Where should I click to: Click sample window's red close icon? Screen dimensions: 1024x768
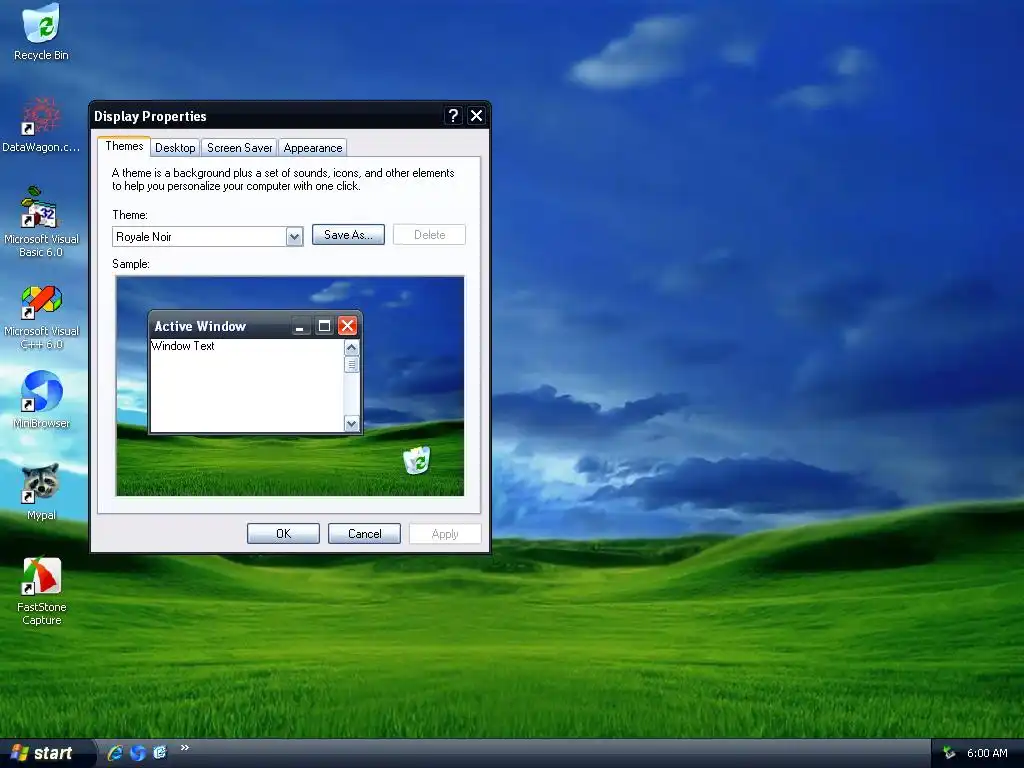coord(347,325)
